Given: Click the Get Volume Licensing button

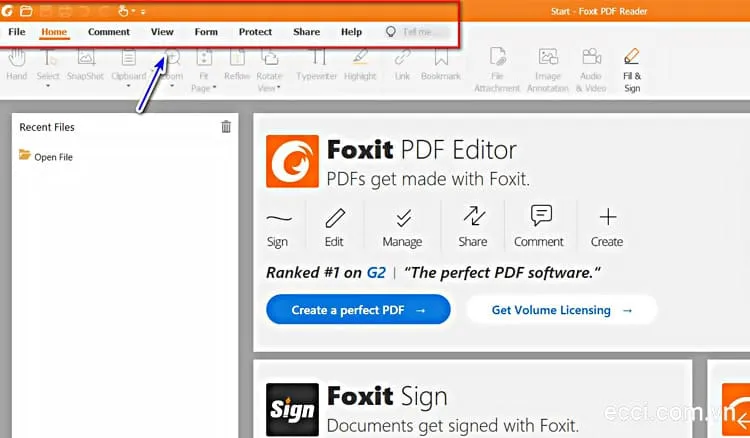Looking at the screenshot, I should point(562,310).
